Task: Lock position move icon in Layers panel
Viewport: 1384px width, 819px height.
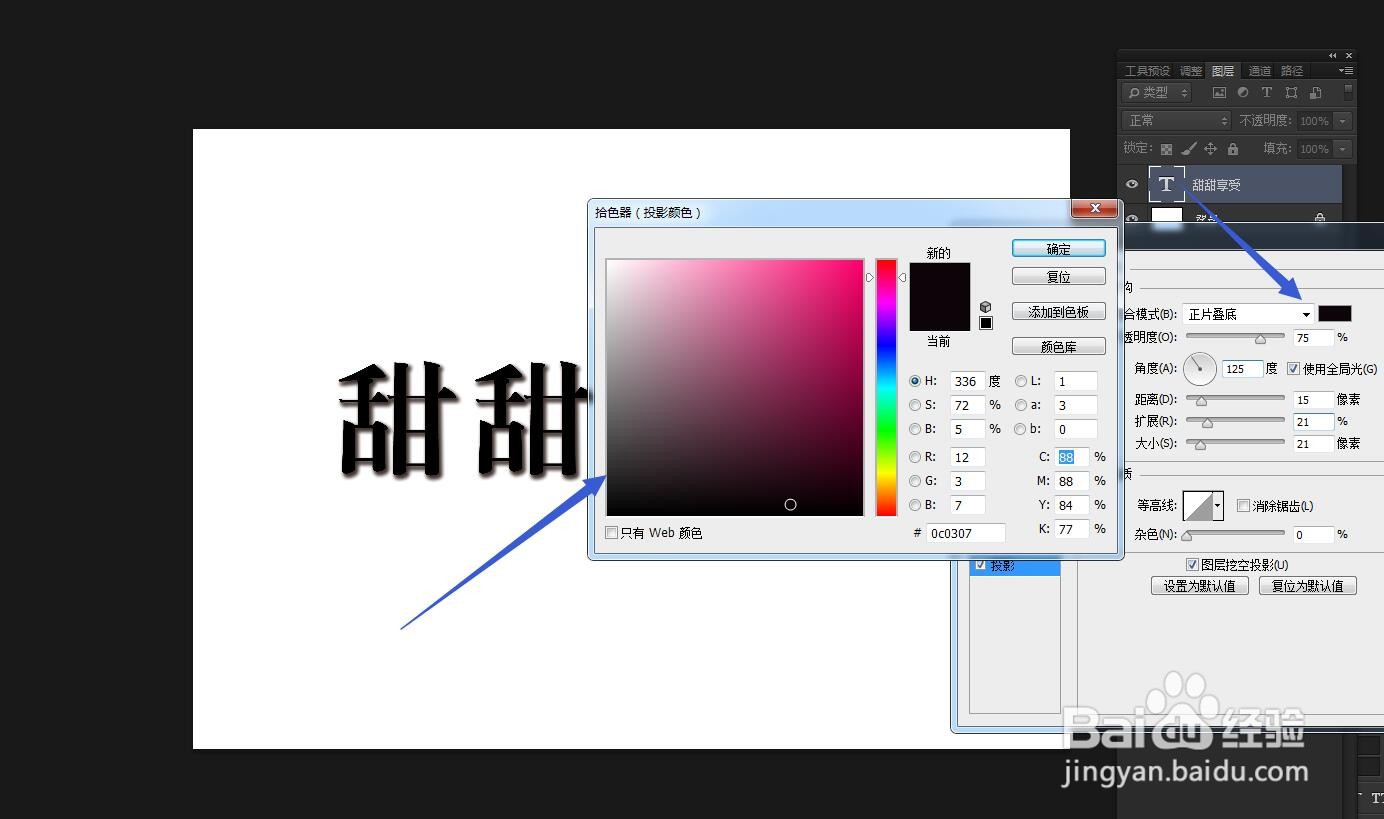Action: [x=1210, y=149]
